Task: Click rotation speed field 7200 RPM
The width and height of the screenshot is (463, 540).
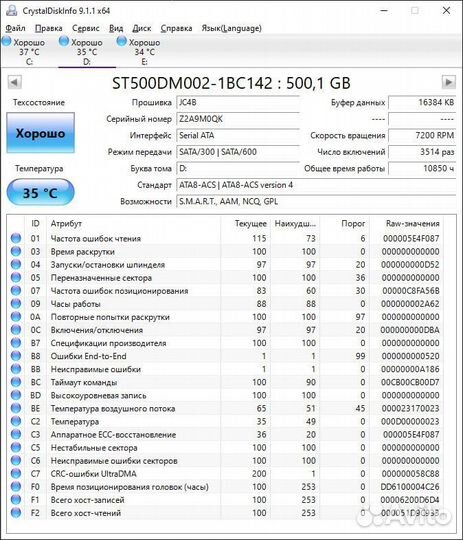Action: pos(422,135)
